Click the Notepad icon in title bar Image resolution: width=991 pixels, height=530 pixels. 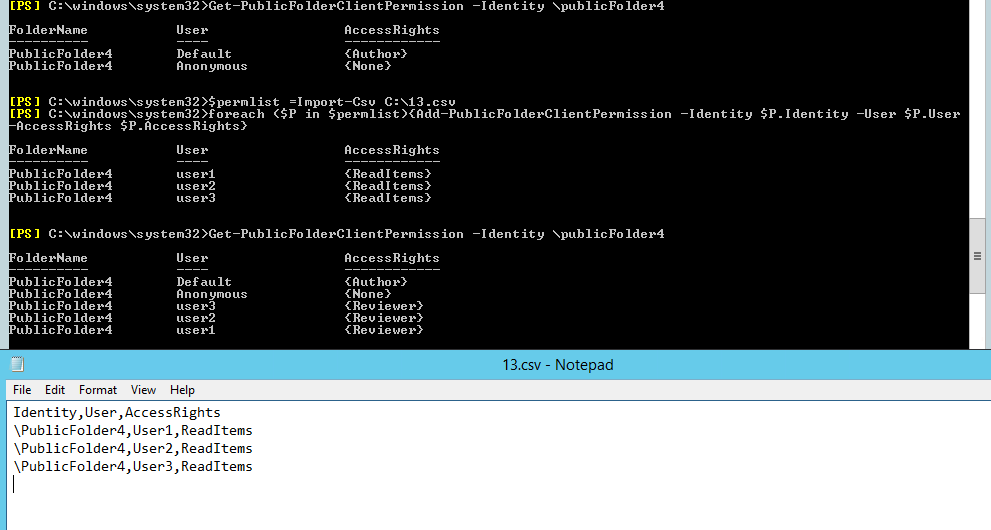click(x=18, y=364)
